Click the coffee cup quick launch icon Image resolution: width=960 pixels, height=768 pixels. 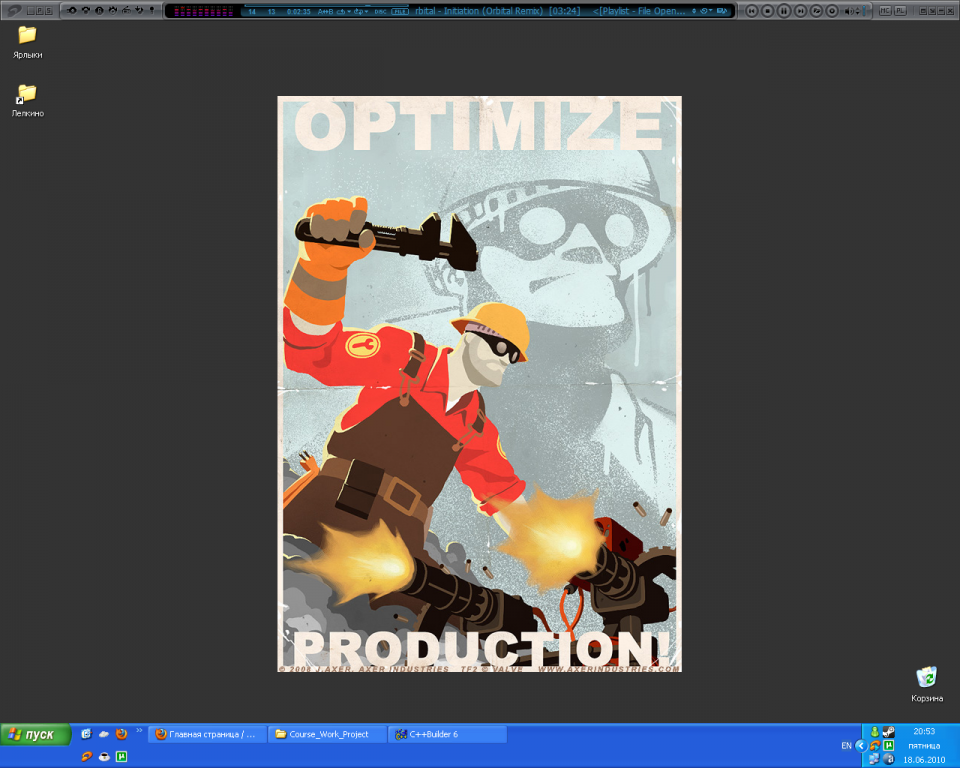point(104,756)
